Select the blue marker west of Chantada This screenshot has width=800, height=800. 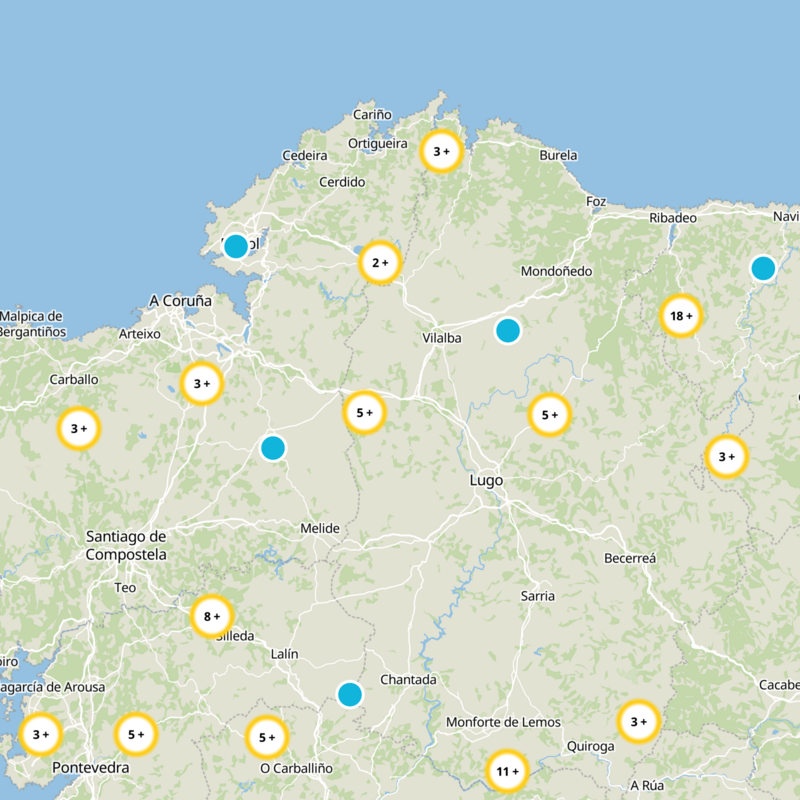point(350,694)
